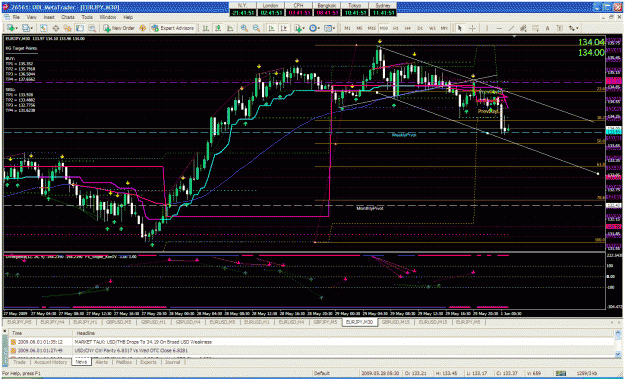Switch chart to bar chart icon
This screenshot has width=625, height=379.
206,28
